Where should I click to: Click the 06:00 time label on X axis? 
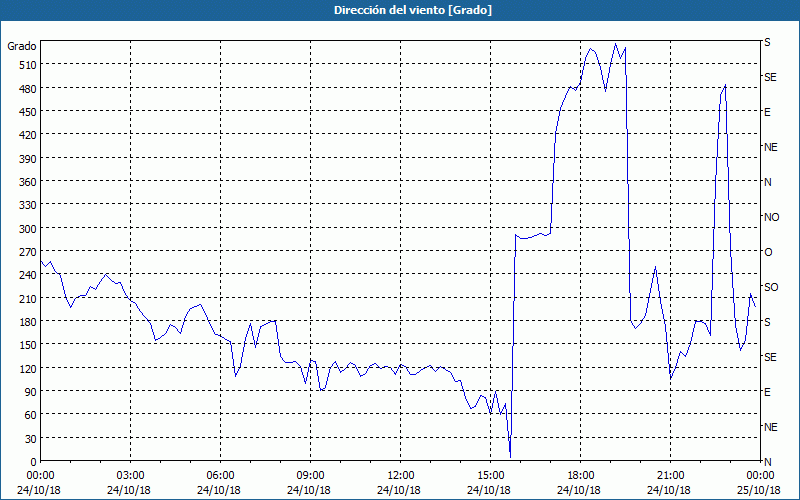[220, 476]
